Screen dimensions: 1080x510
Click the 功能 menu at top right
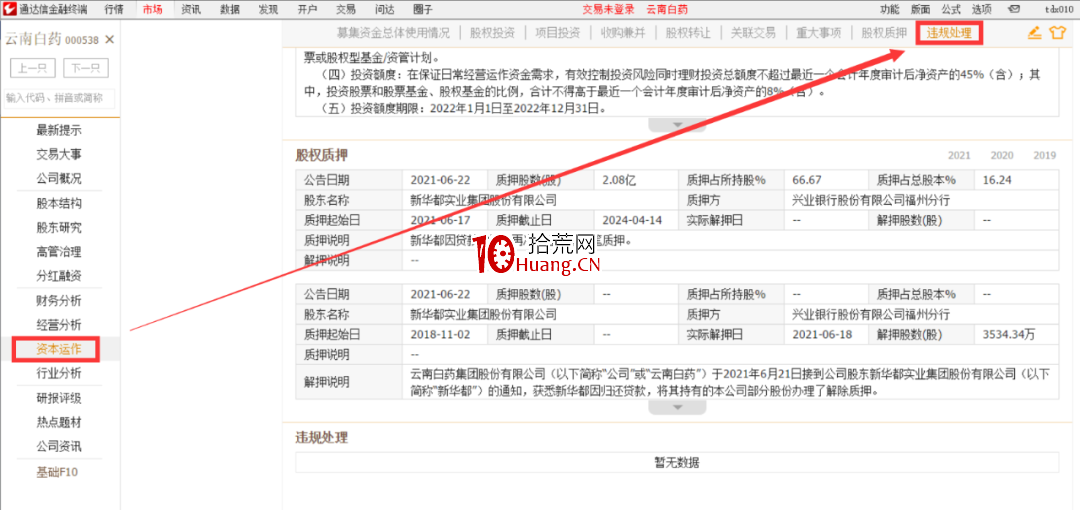coord(890,9)
